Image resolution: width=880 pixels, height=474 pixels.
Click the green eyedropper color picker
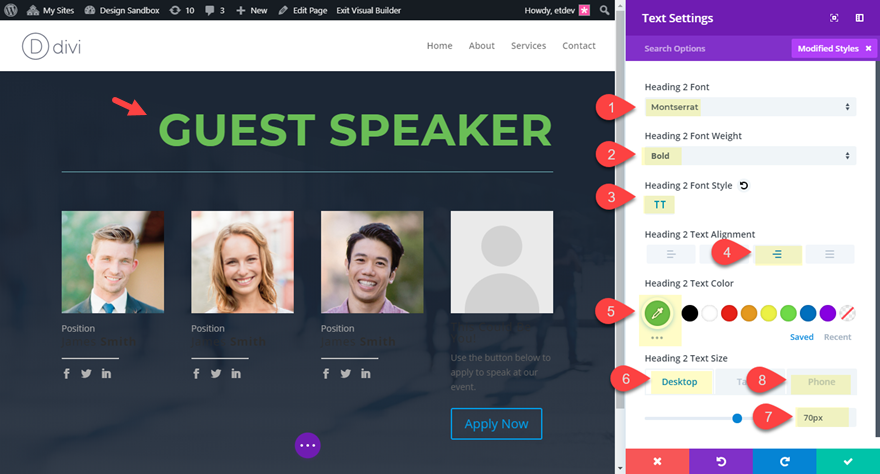point(657,313)
